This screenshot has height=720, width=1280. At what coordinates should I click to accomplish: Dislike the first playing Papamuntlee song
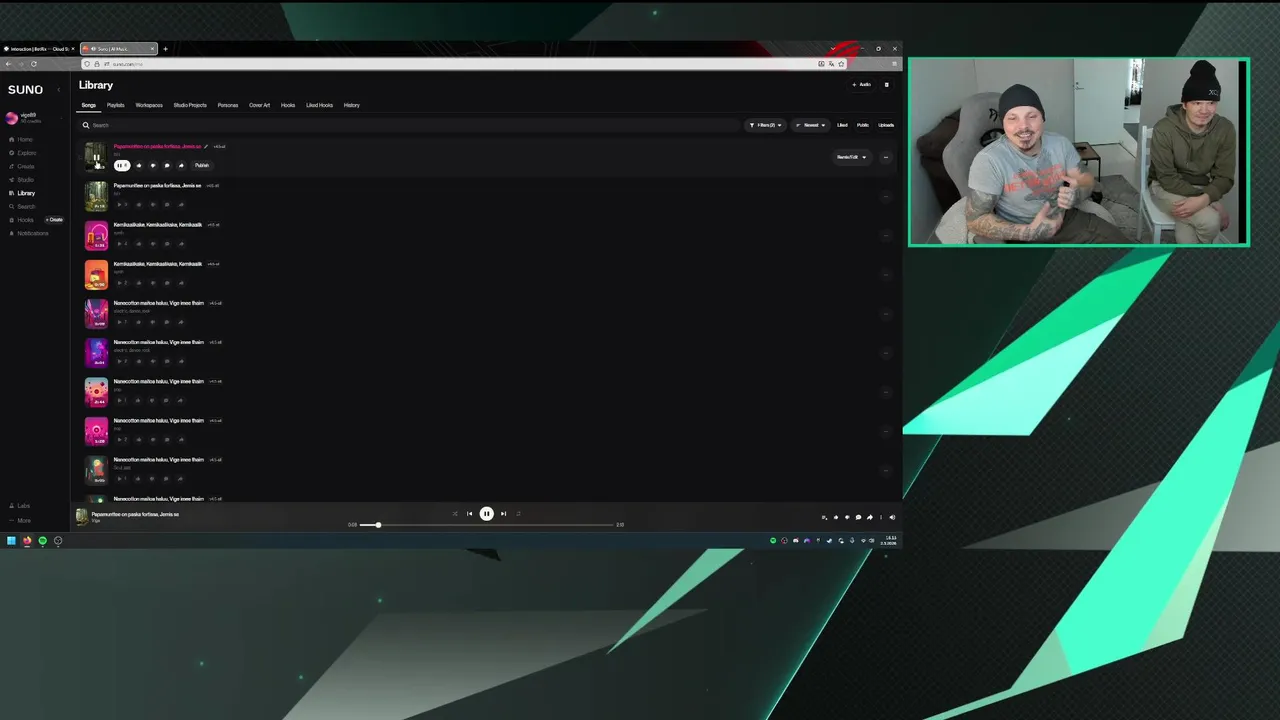(x=153, y=165)
